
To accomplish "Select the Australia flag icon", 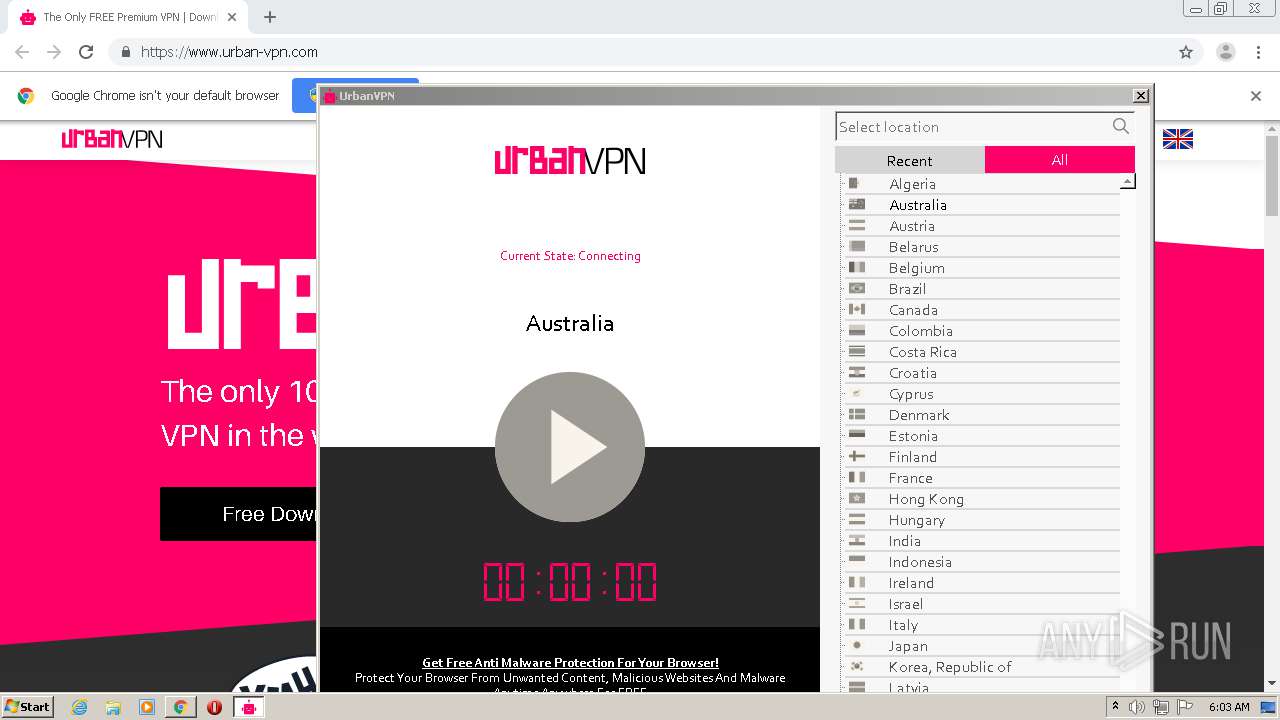I will pos(856,204).
